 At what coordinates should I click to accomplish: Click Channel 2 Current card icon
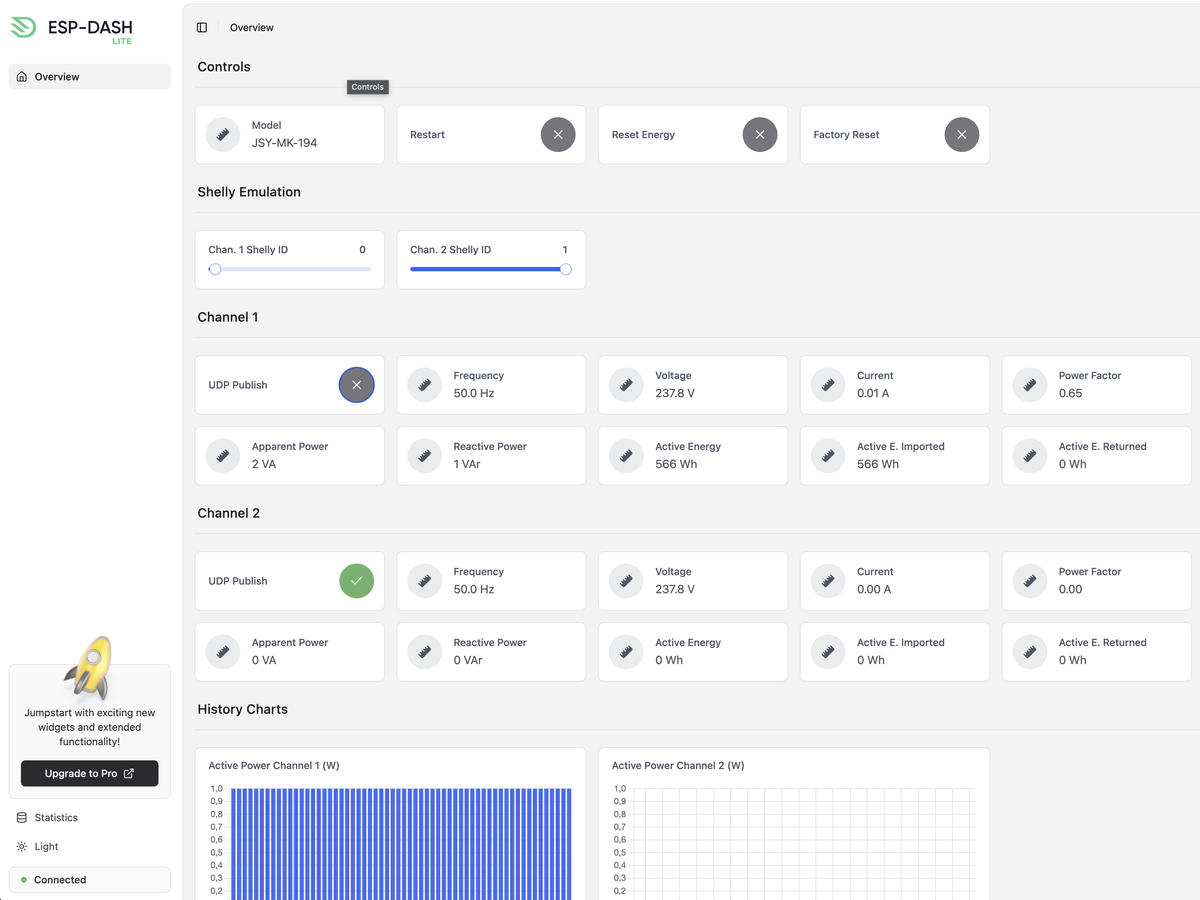[828, 580]
